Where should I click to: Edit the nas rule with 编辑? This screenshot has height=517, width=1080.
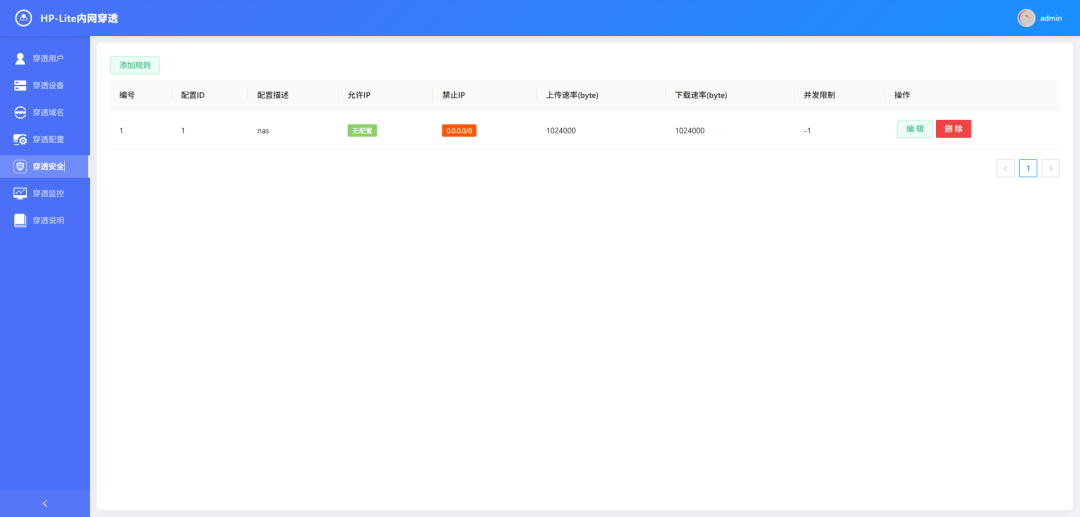(x=915, y=129)
